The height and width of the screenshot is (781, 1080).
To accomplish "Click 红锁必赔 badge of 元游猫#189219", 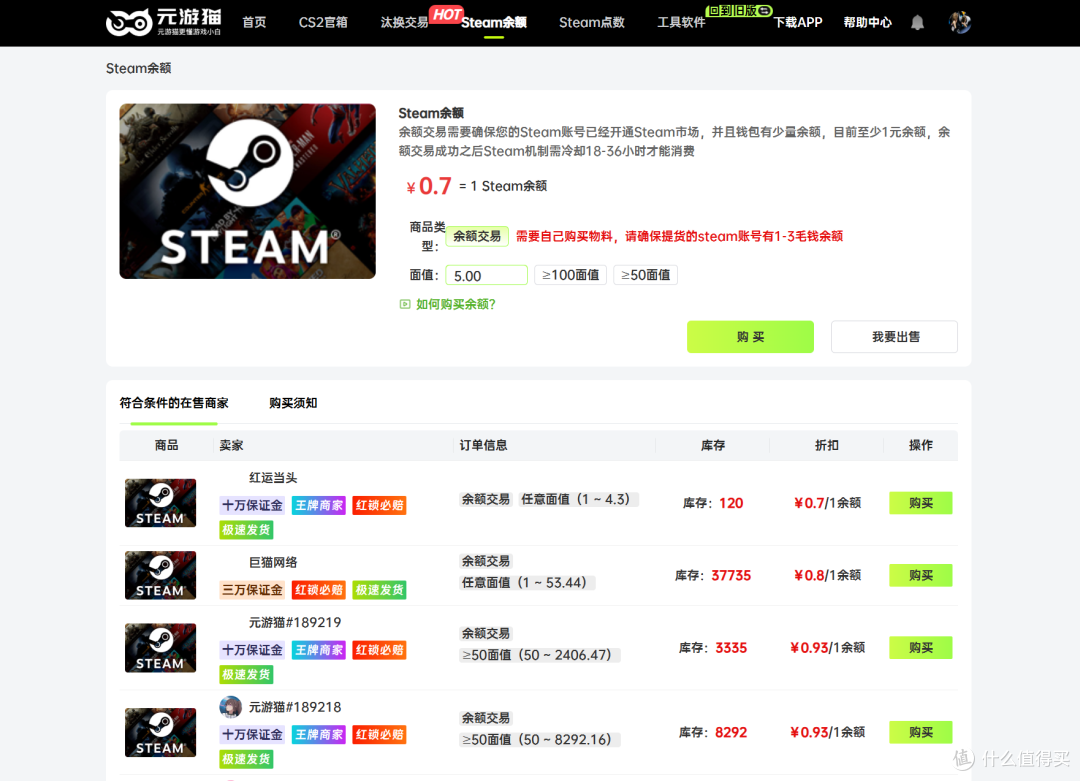I will pyautogui.click(x=380, y=649).
